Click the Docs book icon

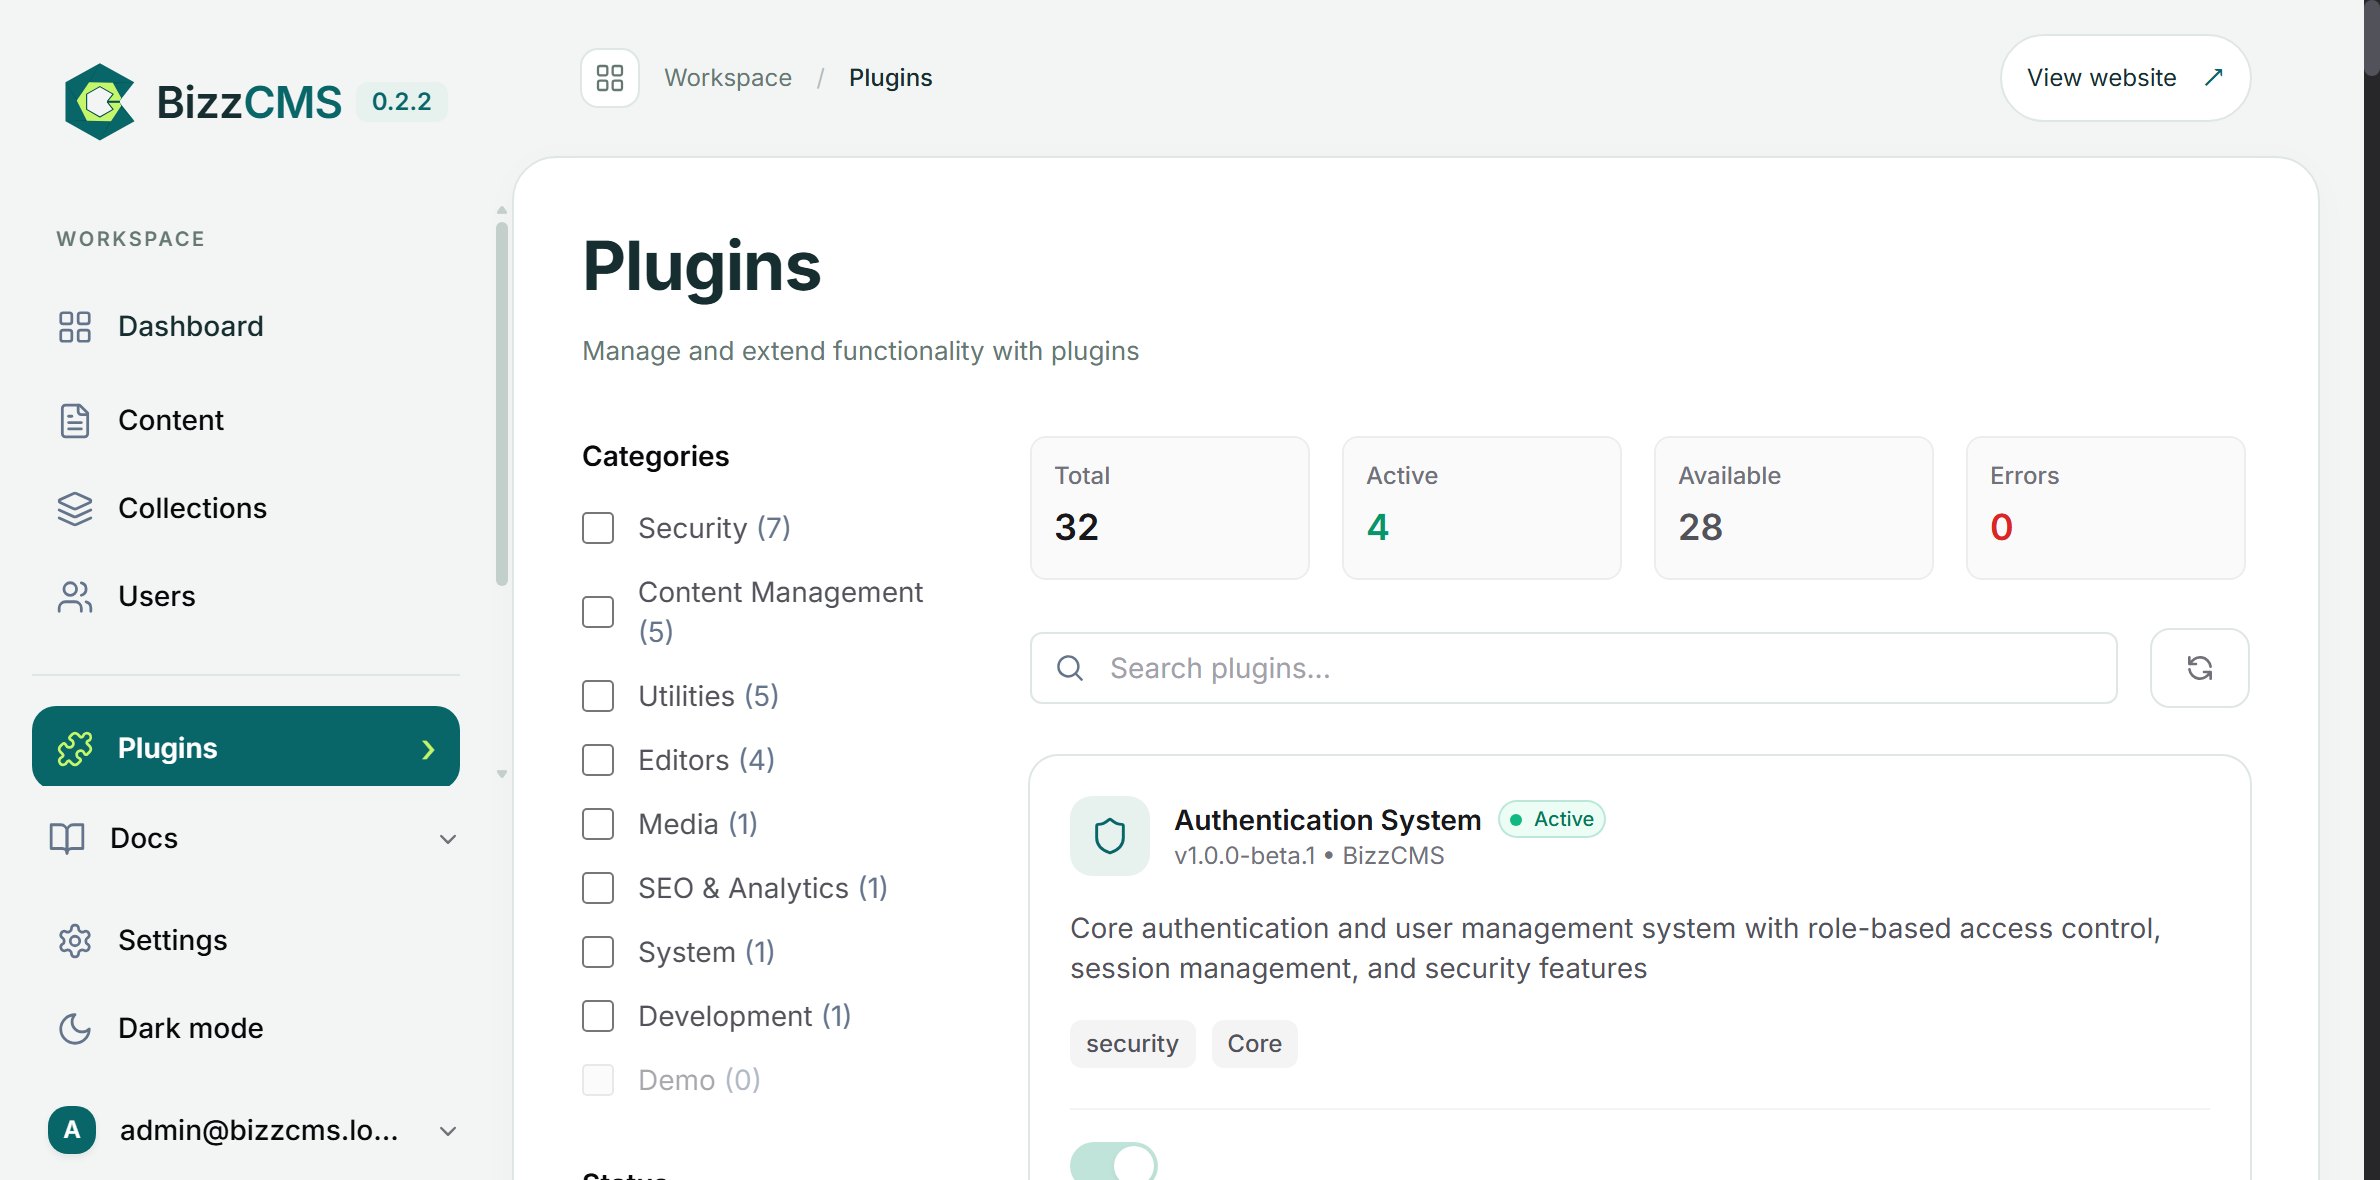[67, 838]
